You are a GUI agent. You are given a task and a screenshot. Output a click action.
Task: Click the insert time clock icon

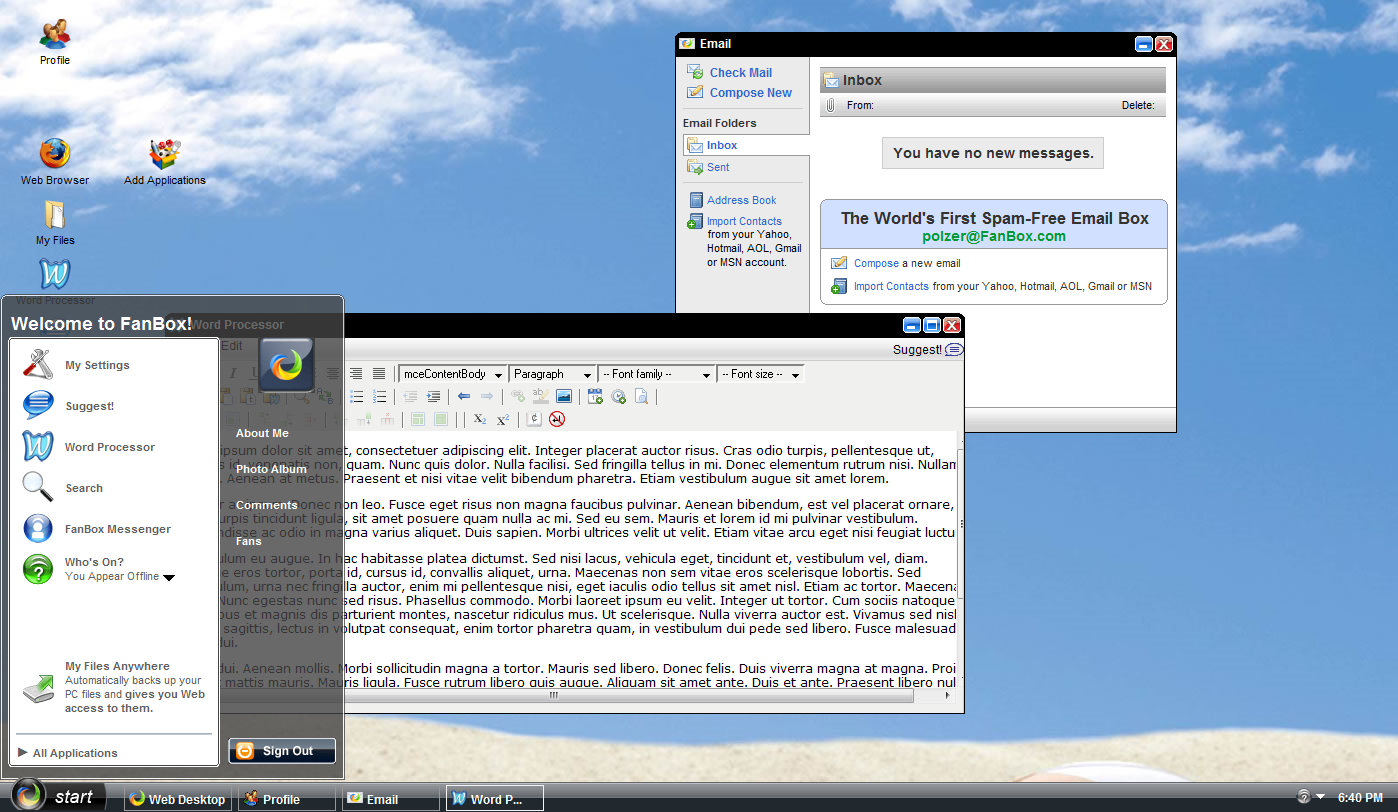[619, 397]
